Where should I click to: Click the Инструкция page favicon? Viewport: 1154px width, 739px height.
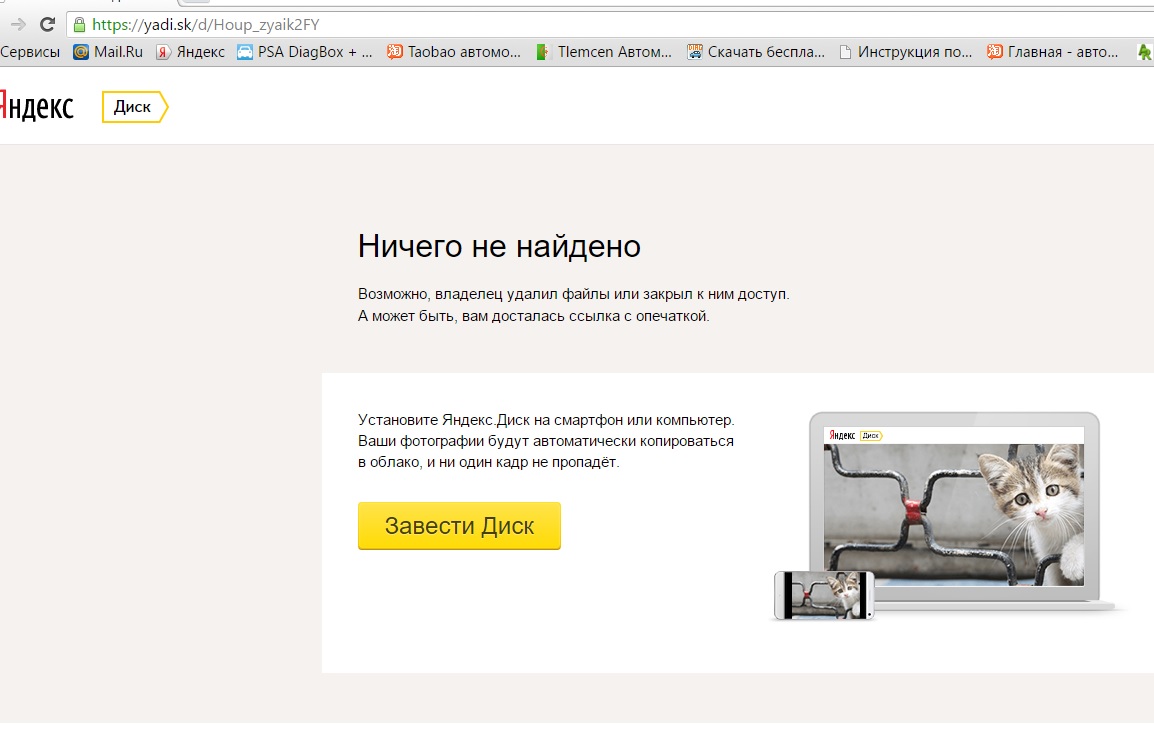[x=846, y=52]
